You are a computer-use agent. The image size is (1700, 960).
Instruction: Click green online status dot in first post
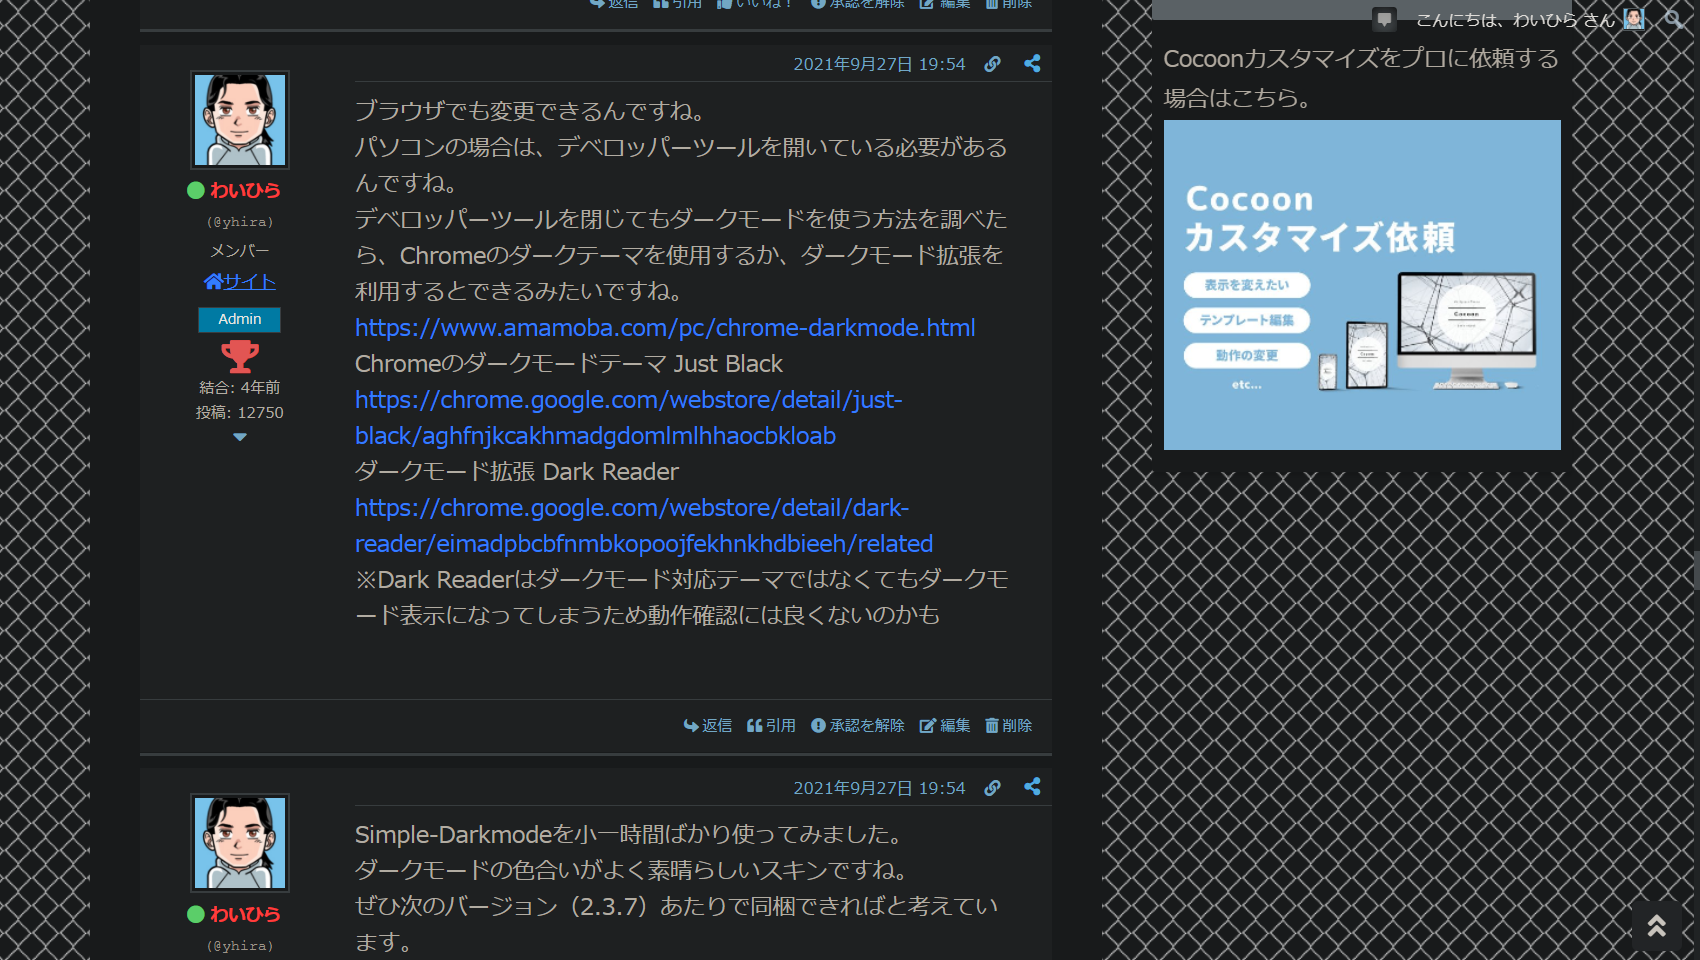click(196, 190)
